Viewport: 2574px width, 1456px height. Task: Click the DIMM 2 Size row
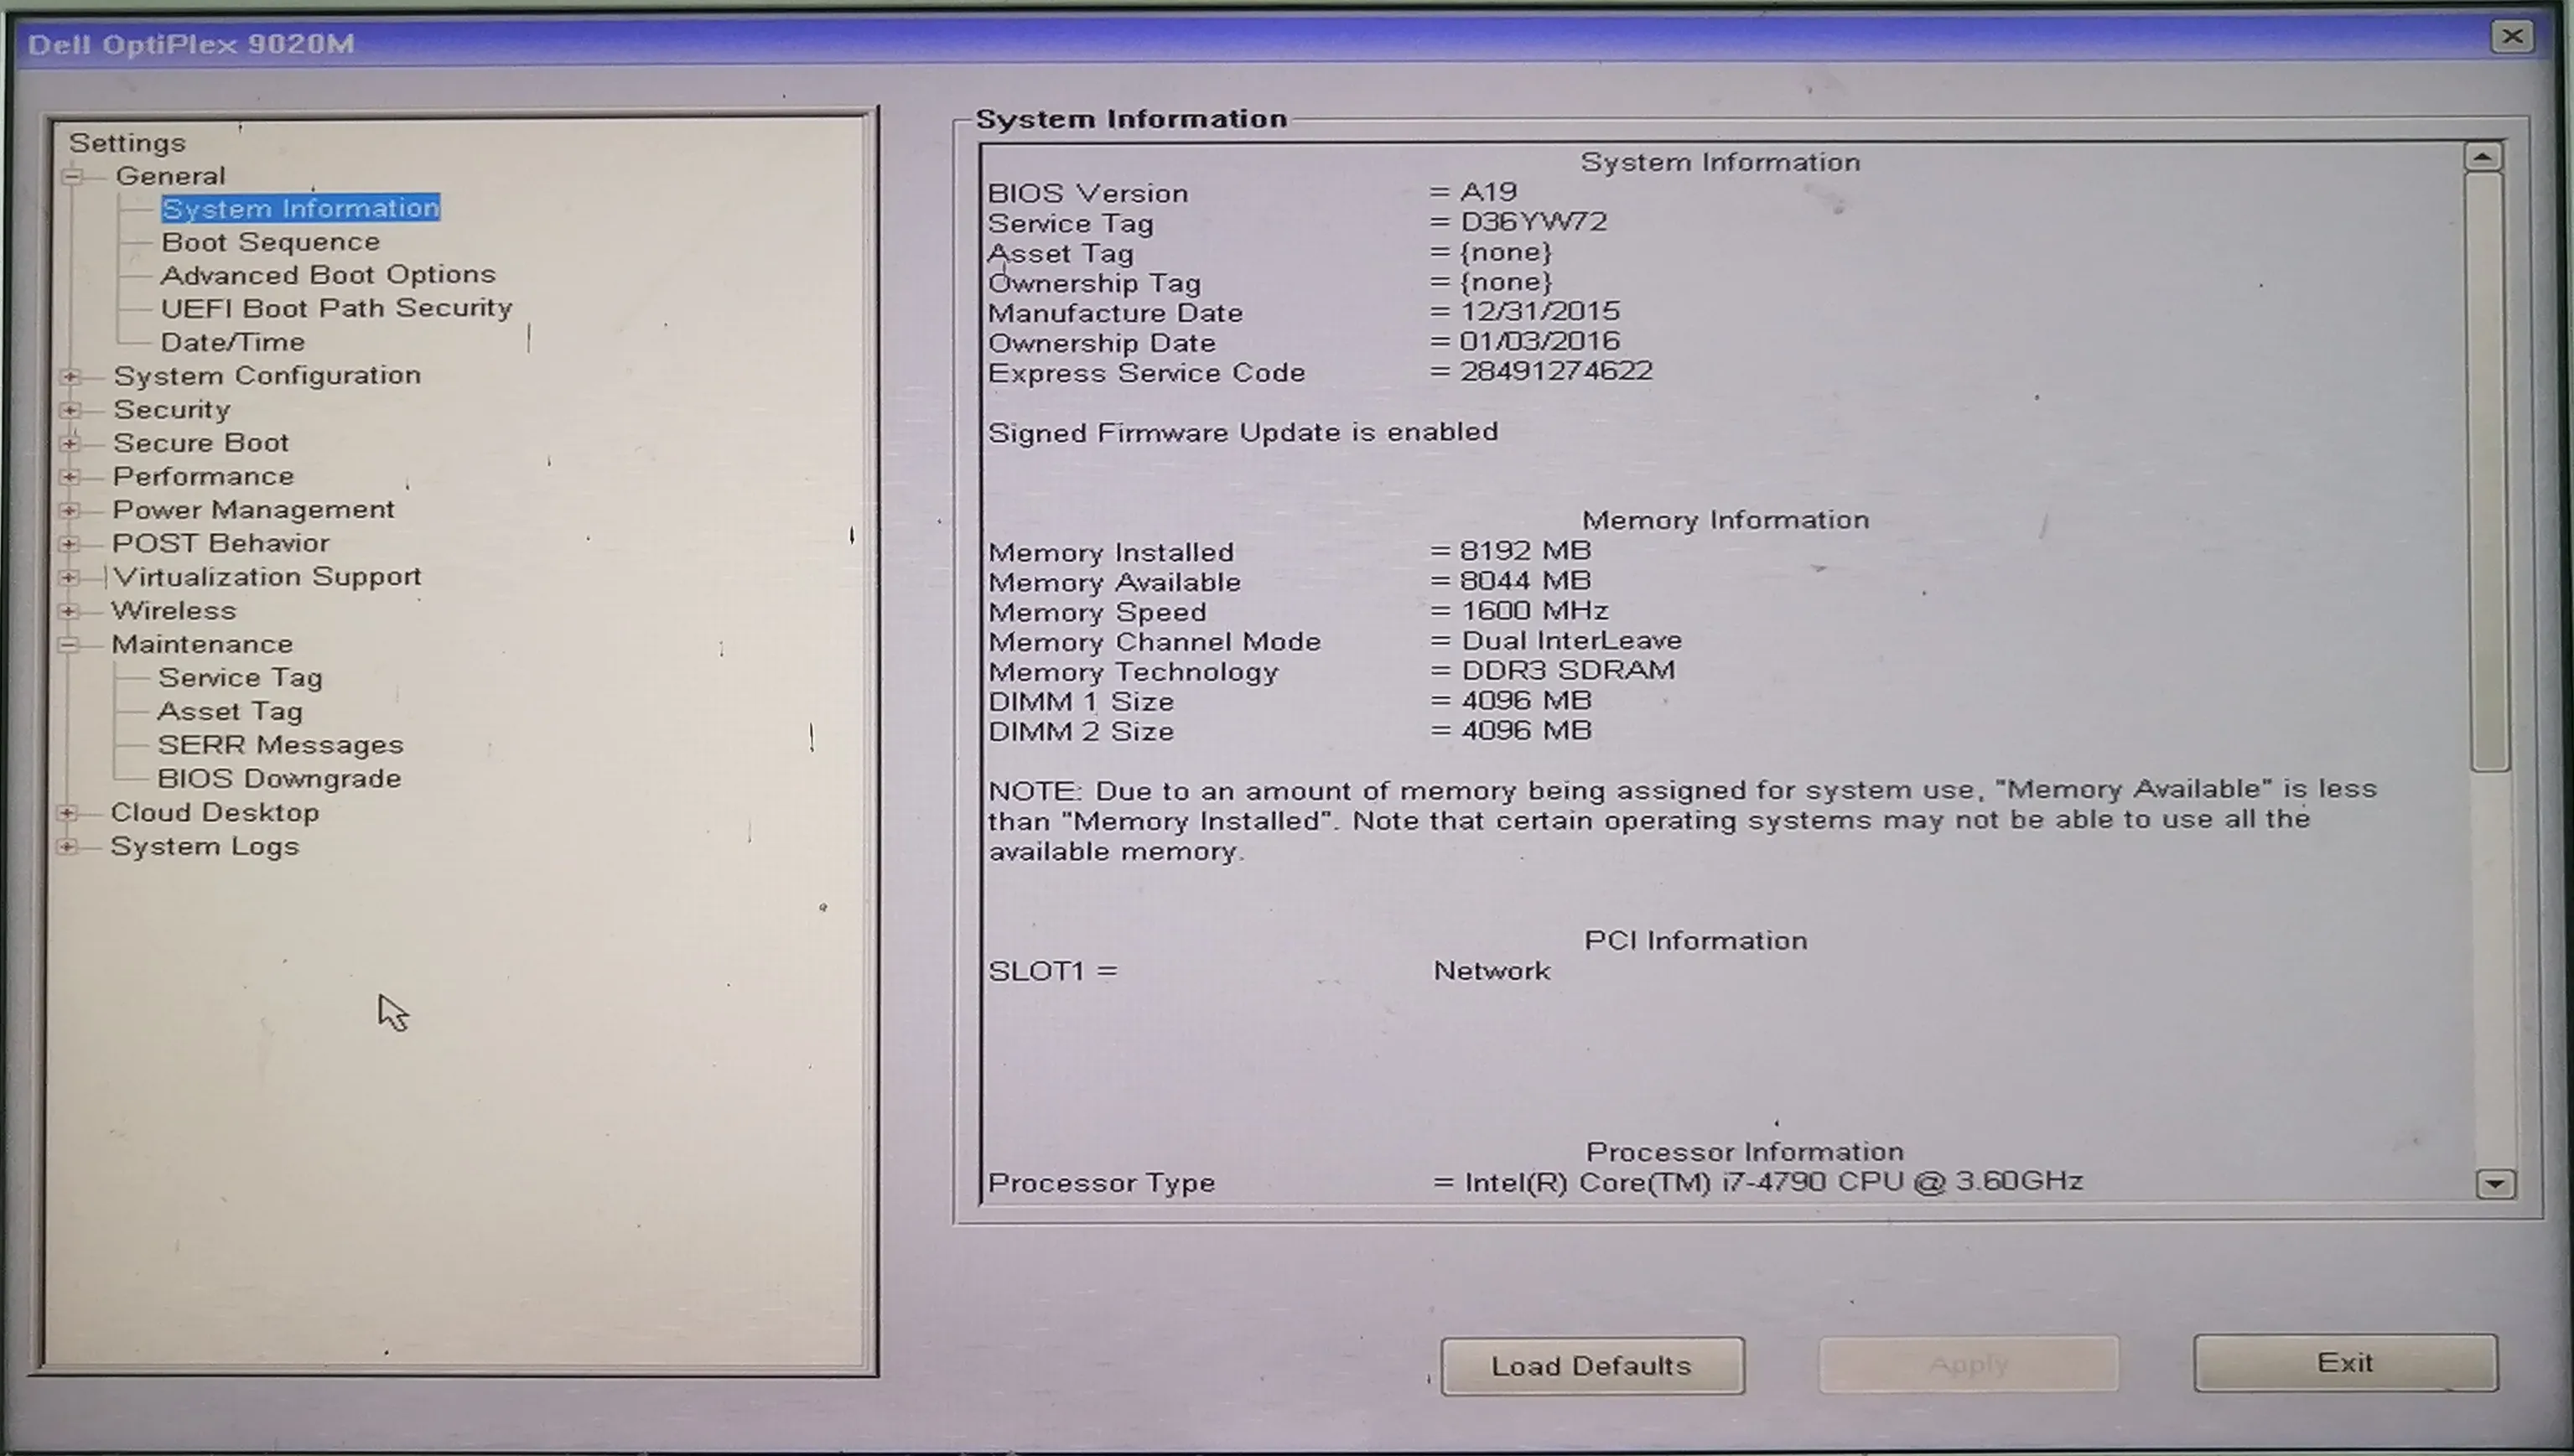tap(1290, 731)
